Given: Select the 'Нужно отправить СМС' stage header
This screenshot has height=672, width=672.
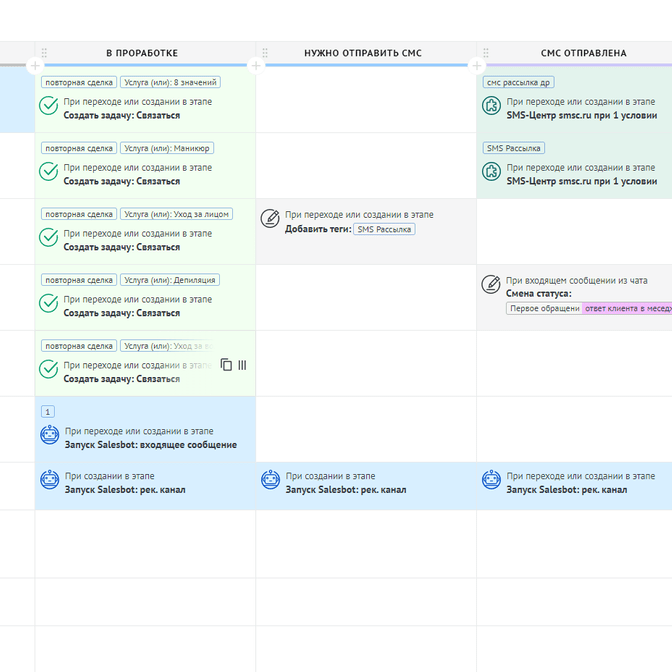Looking at the screenshot, I should [363, 53].
